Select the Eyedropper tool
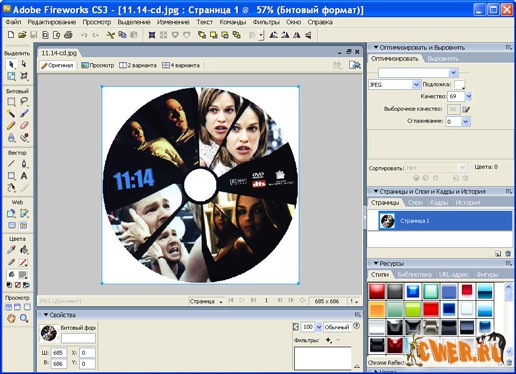516x374 pixels. (11, 250)
